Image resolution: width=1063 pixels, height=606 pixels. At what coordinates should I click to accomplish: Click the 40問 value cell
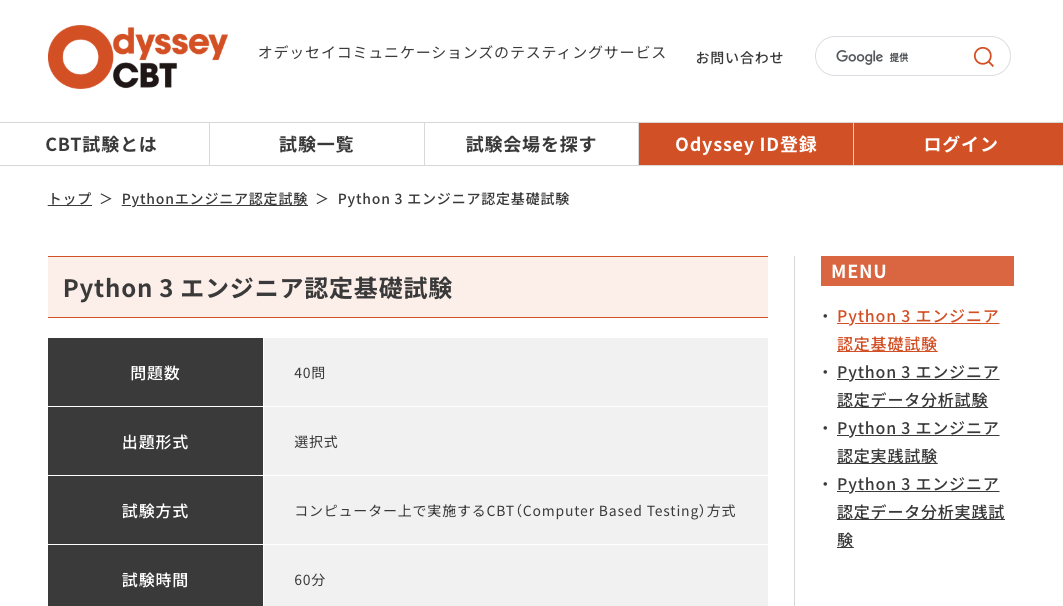click(515, 372)
